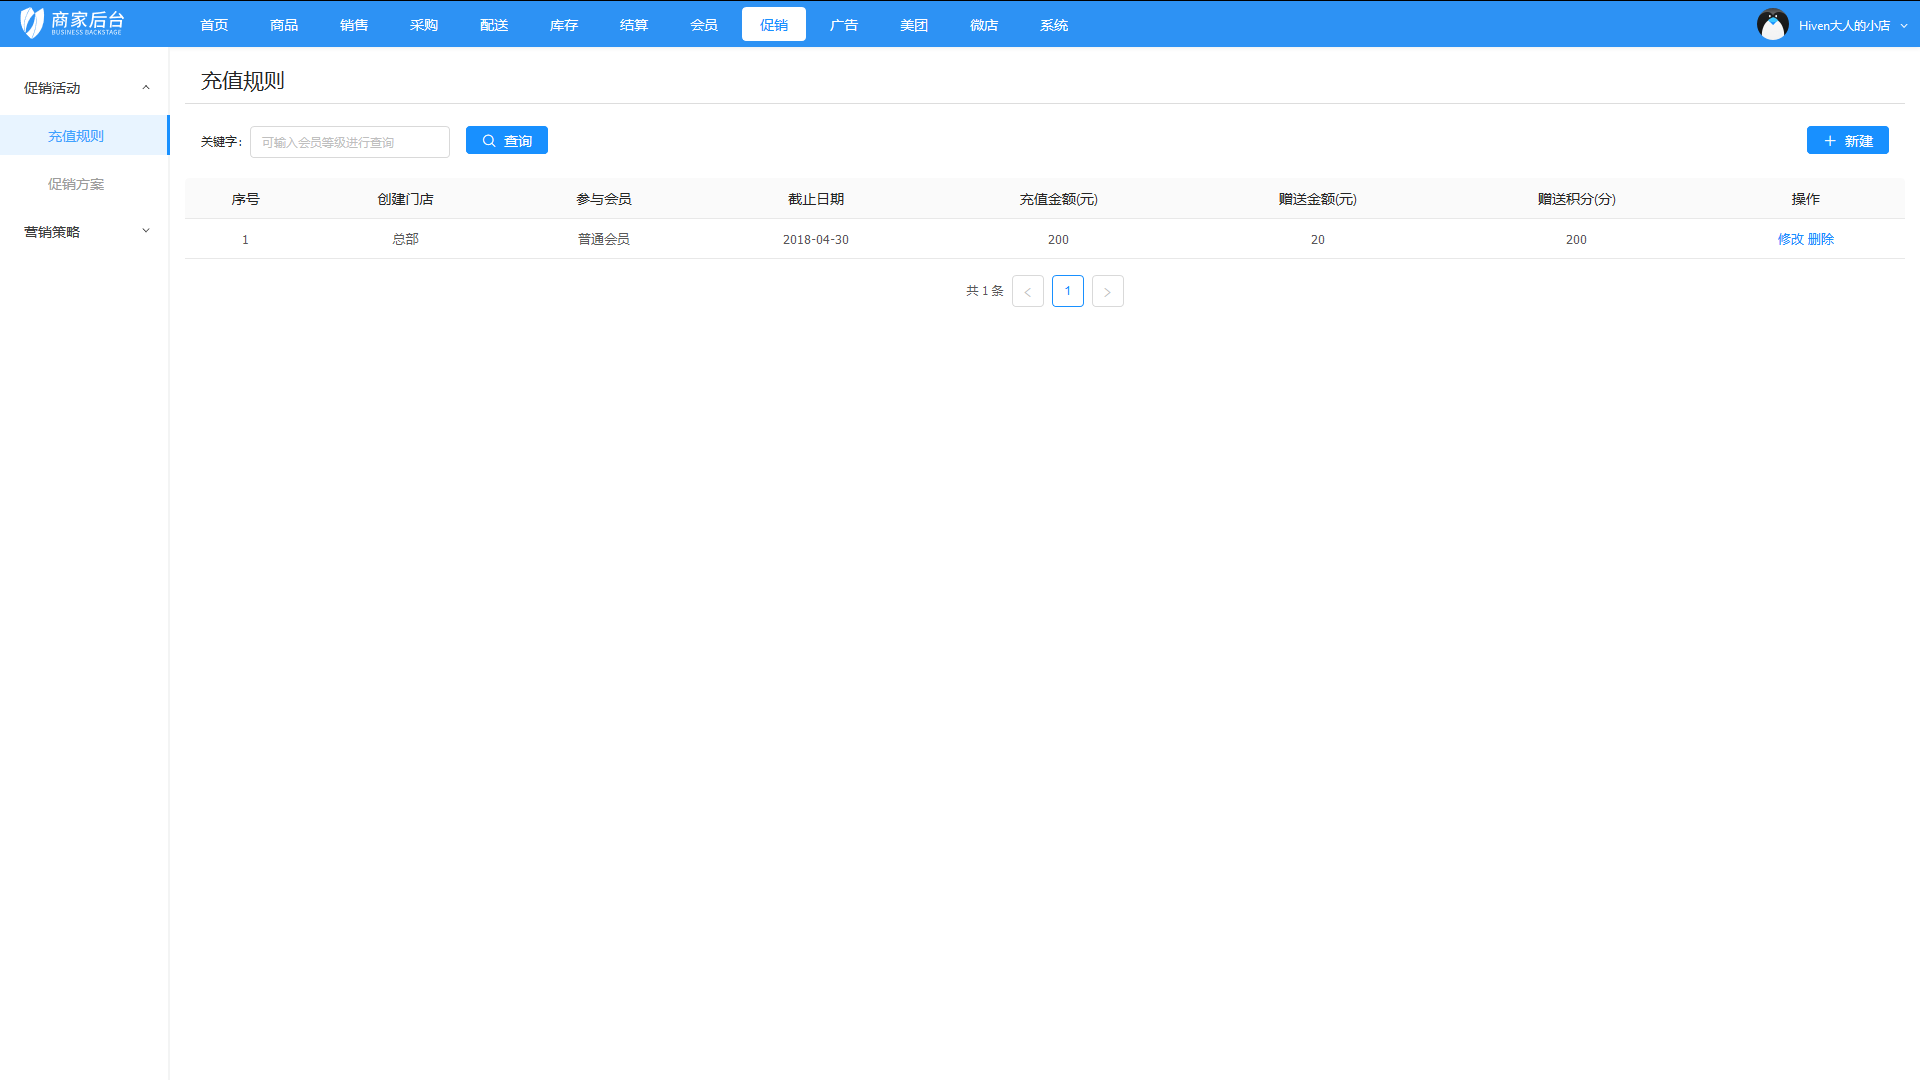The height and width of the screenshot is (1080, 1920).
Task: Click the previous page arrow icon
Action: click(x=1027, y=291)
